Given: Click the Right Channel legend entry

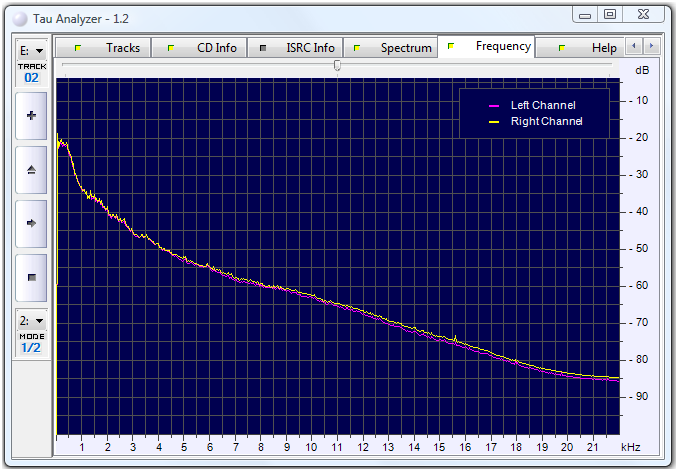Looking at the screenshot, I should [534, 122].
